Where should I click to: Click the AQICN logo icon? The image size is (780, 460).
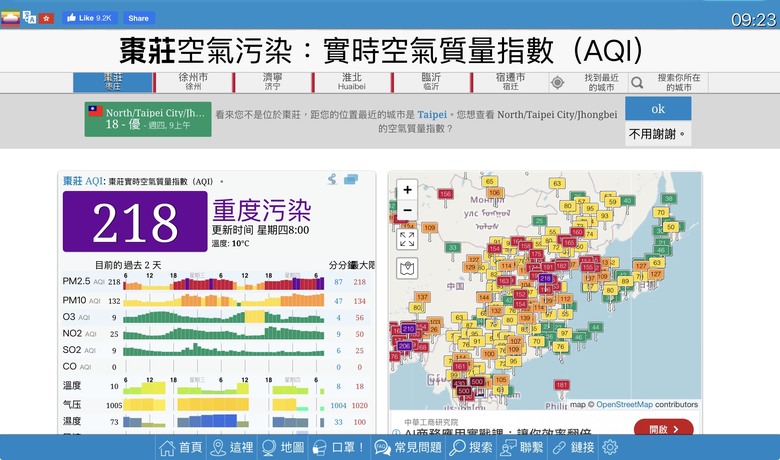tap(10, 18)
